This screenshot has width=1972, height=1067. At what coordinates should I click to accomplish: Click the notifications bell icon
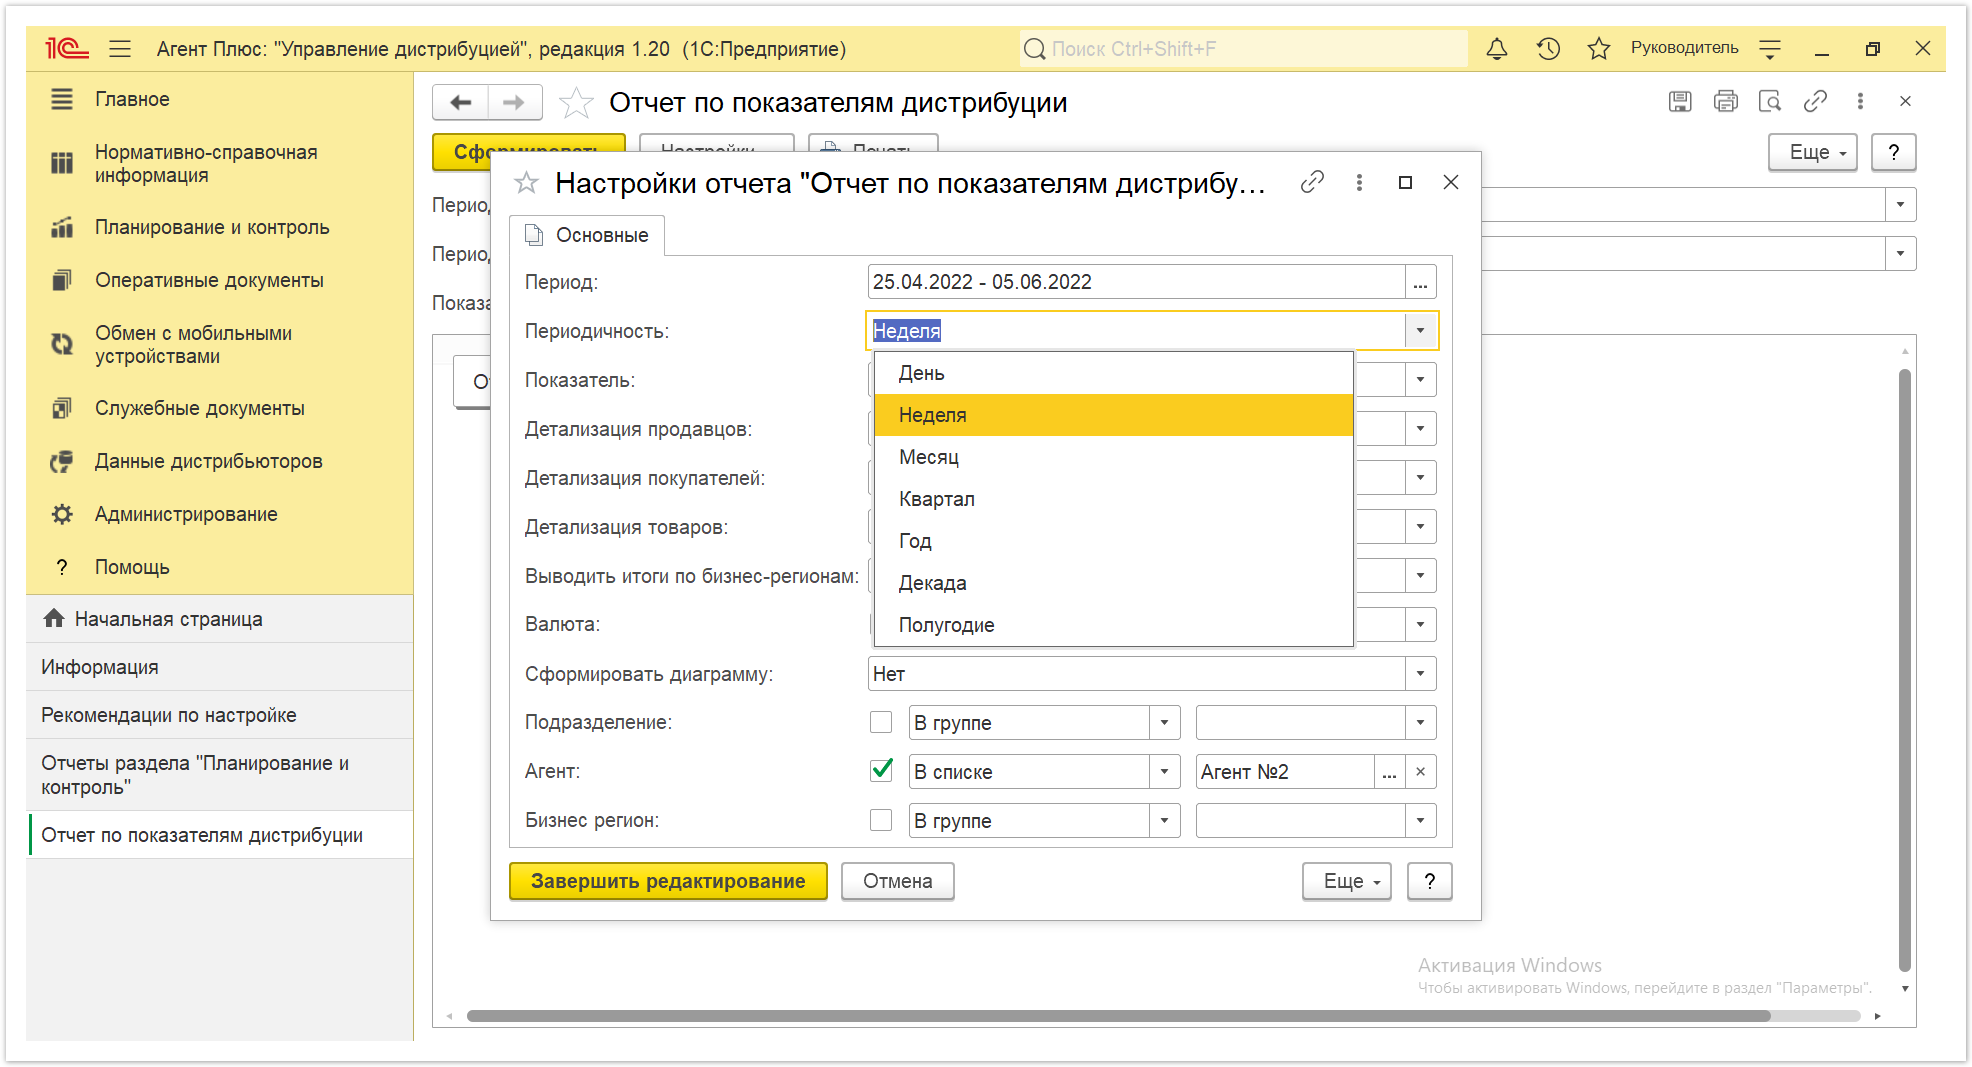point(1497,48)
